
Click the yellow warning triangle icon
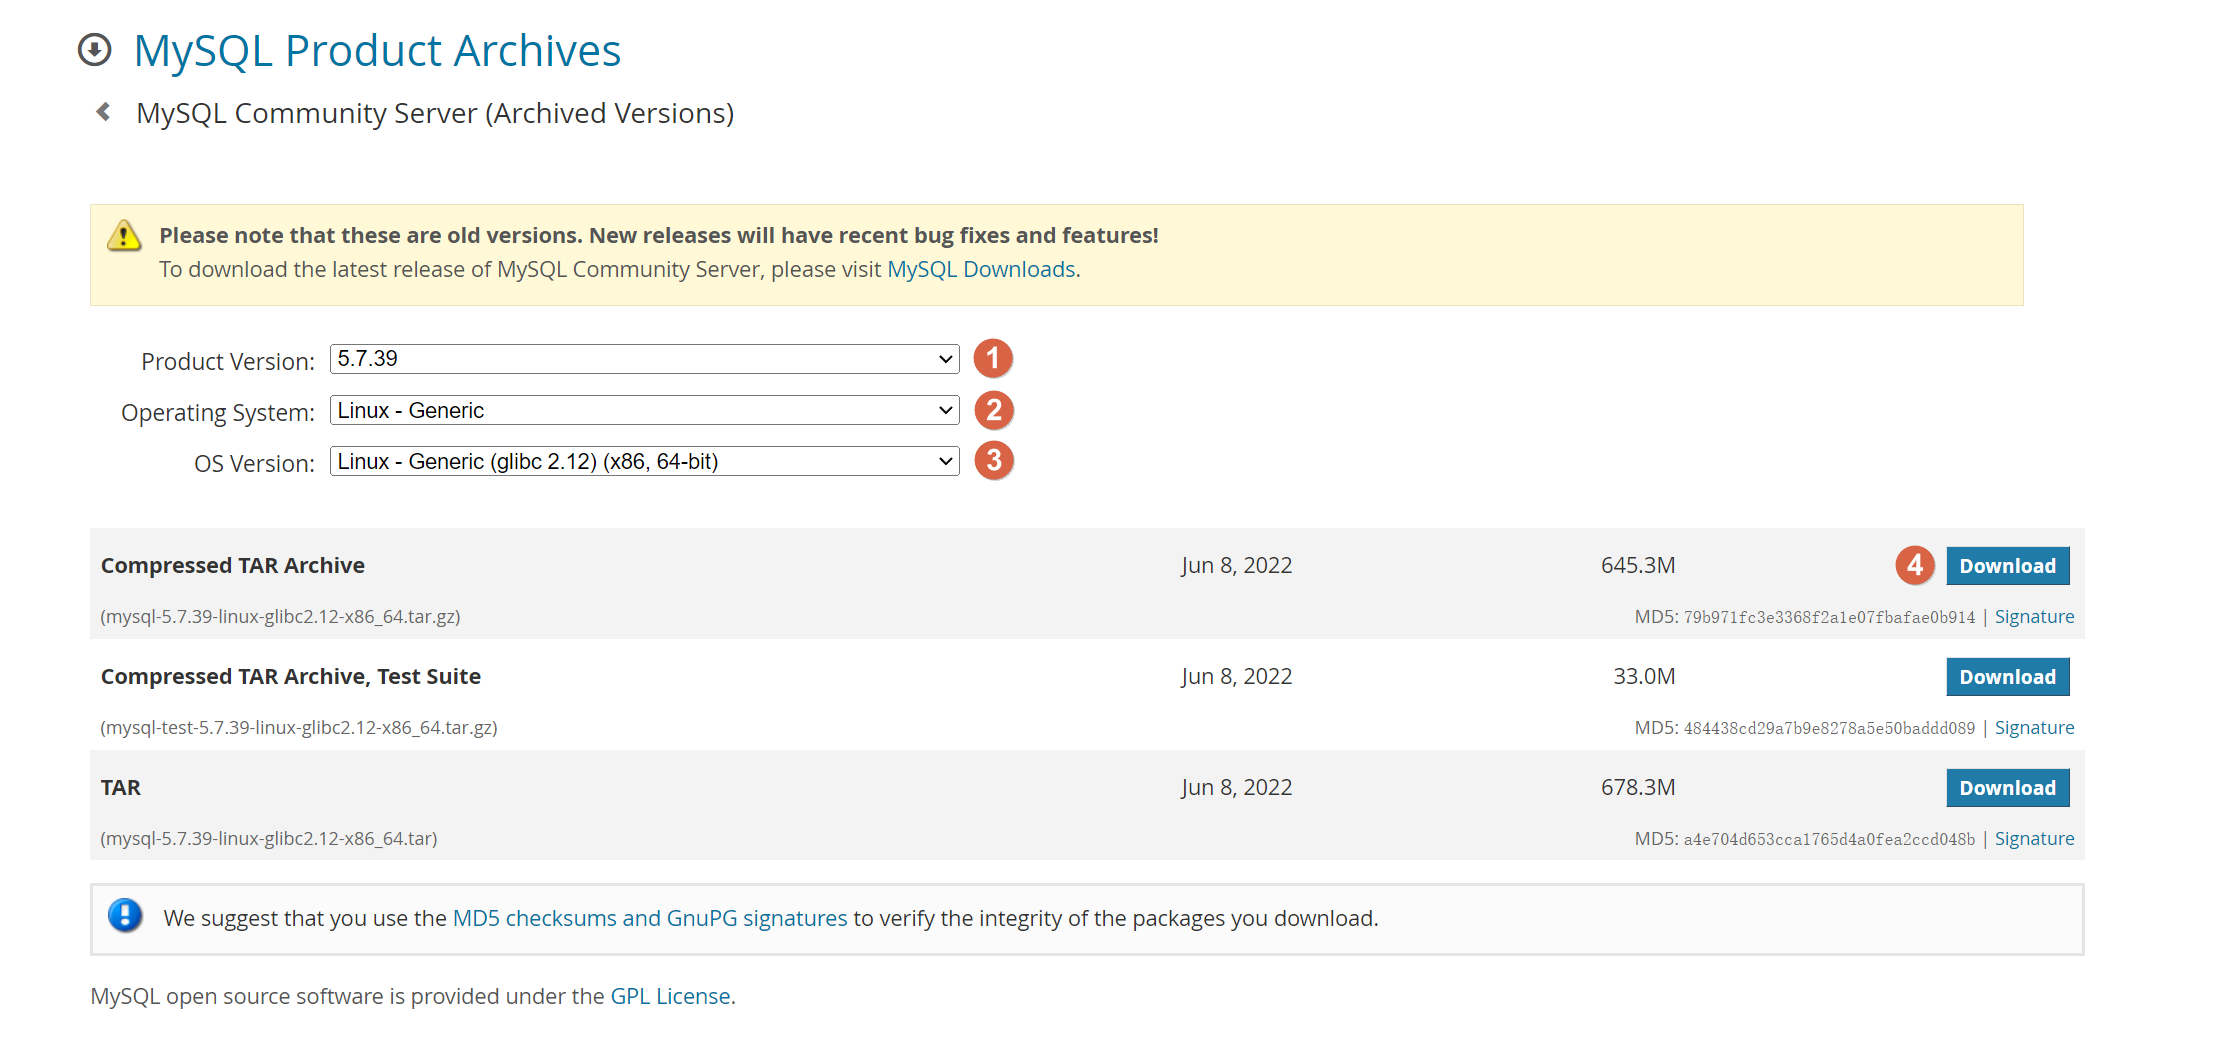click(124, 236)
